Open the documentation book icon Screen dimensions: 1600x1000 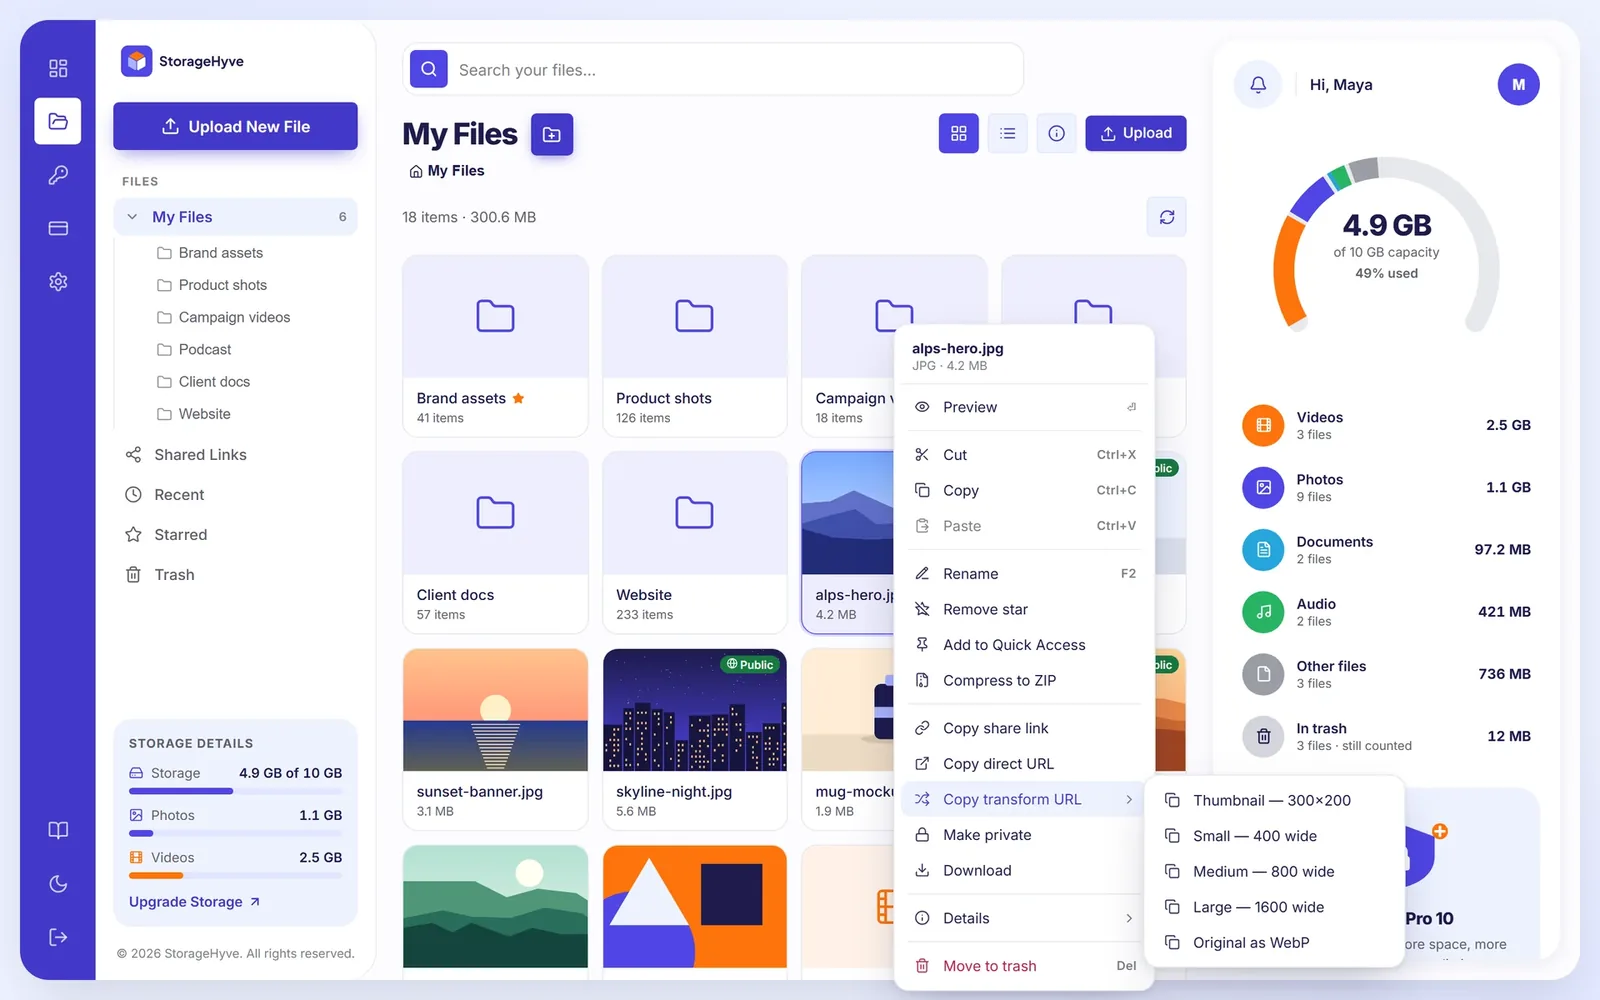pos(58,830)
